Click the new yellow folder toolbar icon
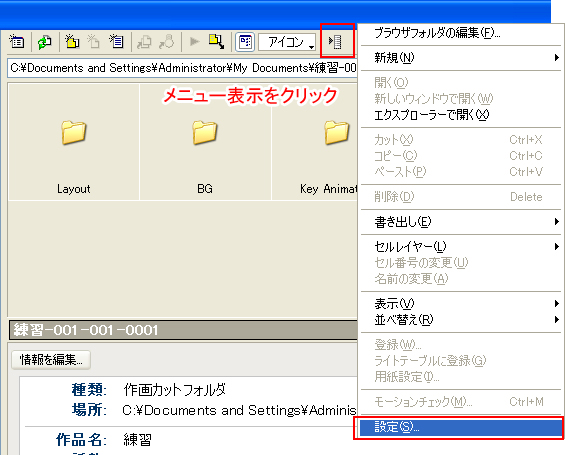The width and height of the screenshot is (565, 455). pos(72,42)
